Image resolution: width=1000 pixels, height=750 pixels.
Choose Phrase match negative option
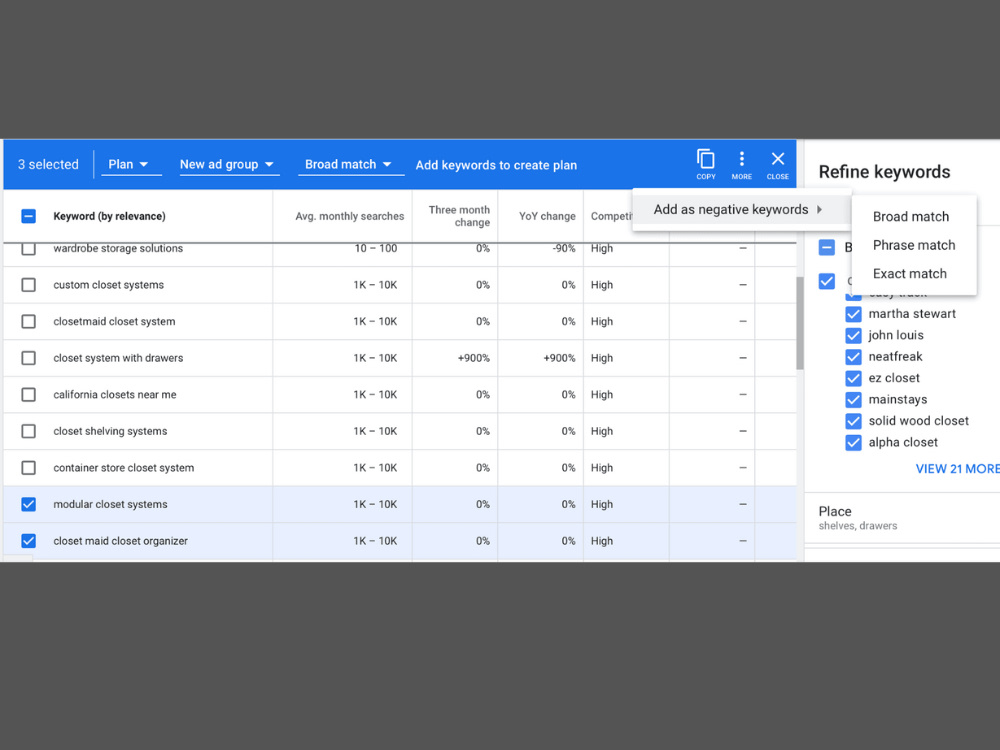pos(914,245)
